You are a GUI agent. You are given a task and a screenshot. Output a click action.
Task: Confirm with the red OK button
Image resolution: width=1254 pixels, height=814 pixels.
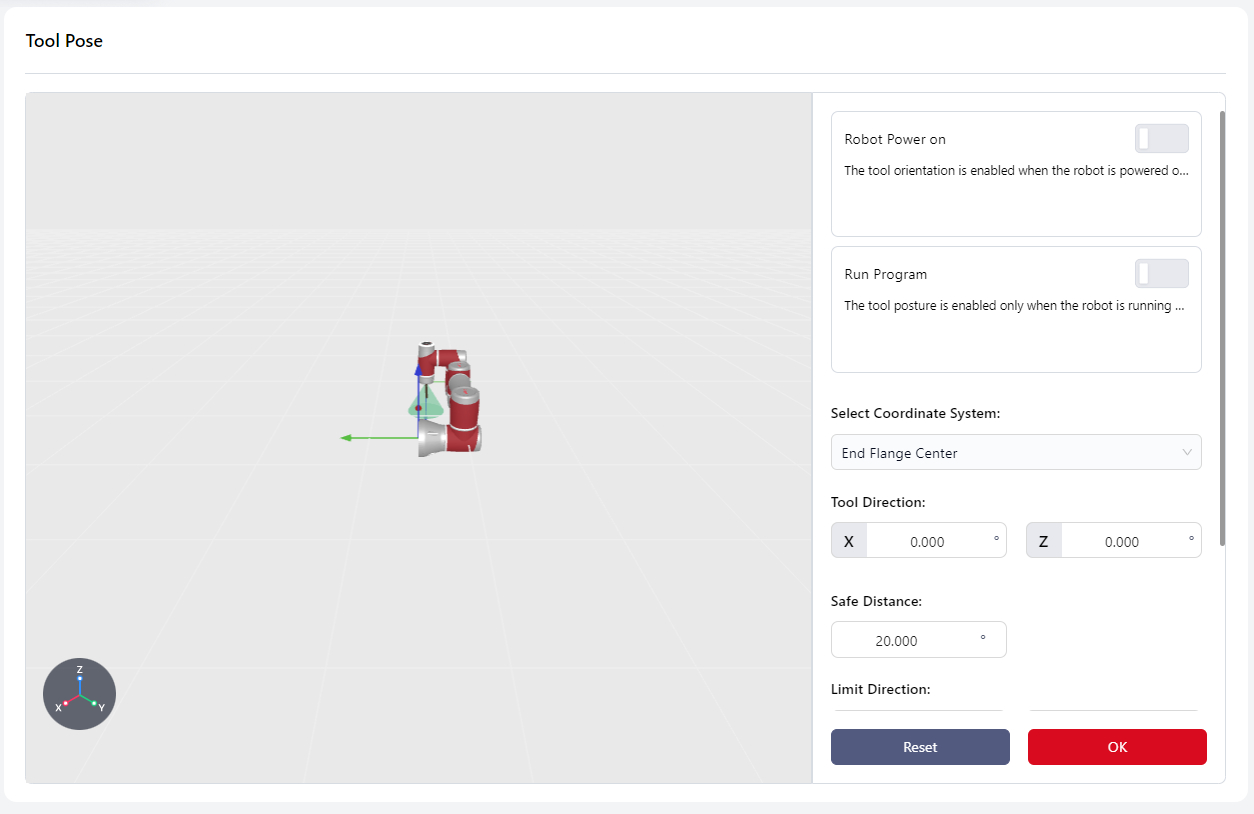(1116, 747)
